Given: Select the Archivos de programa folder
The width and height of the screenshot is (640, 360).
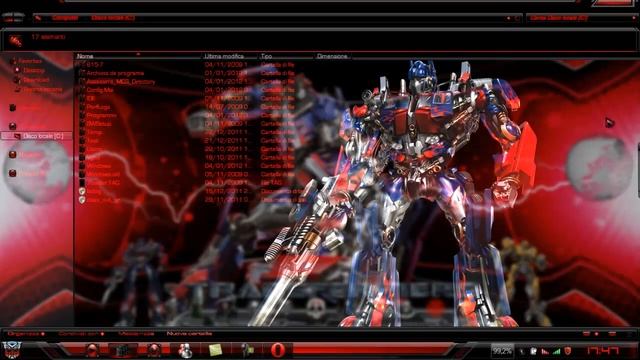Looking at the screenshot, I should coord(116,73).
